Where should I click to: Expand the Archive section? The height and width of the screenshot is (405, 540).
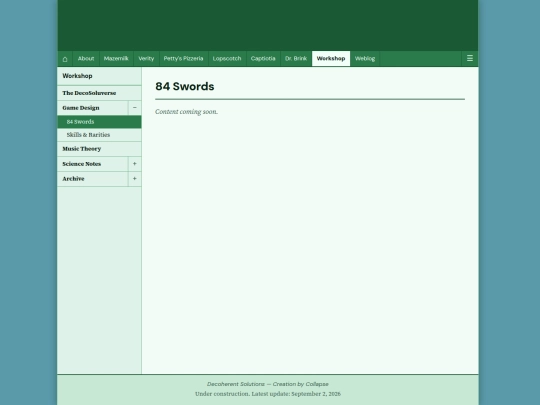(x=135, y=179)
